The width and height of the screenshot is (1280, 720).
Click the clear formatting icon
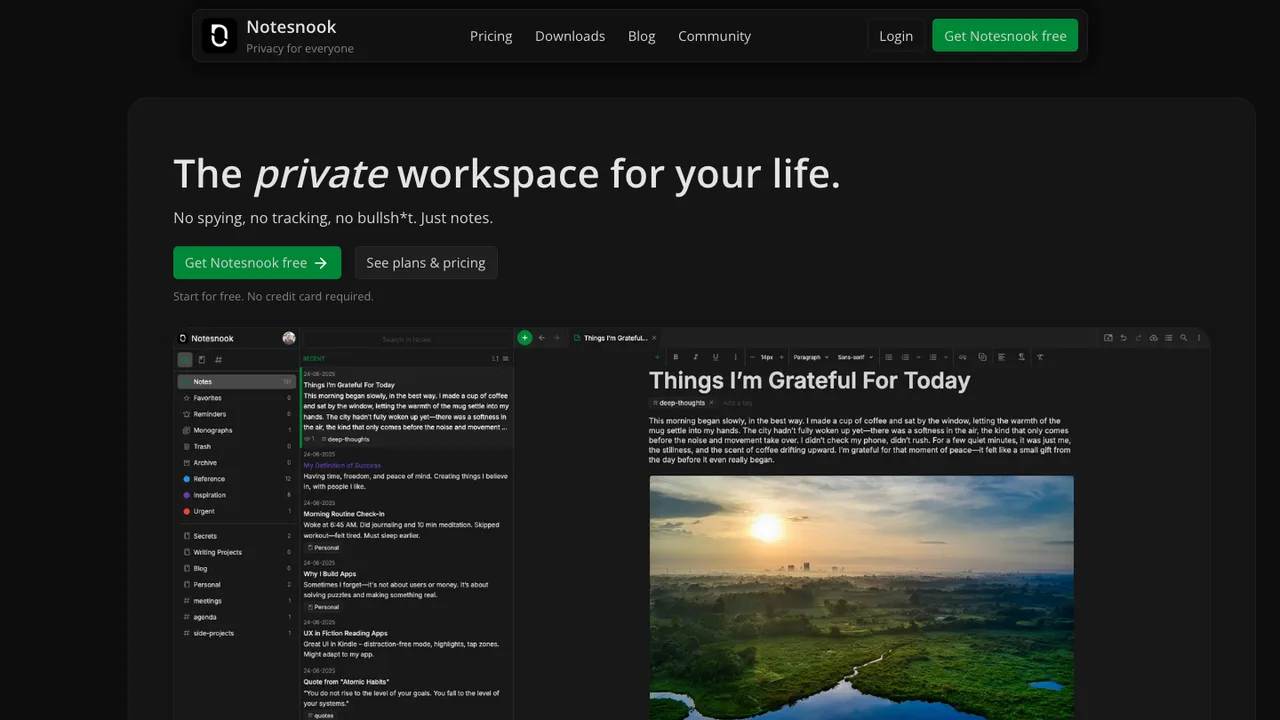[x=1040, y=357]
